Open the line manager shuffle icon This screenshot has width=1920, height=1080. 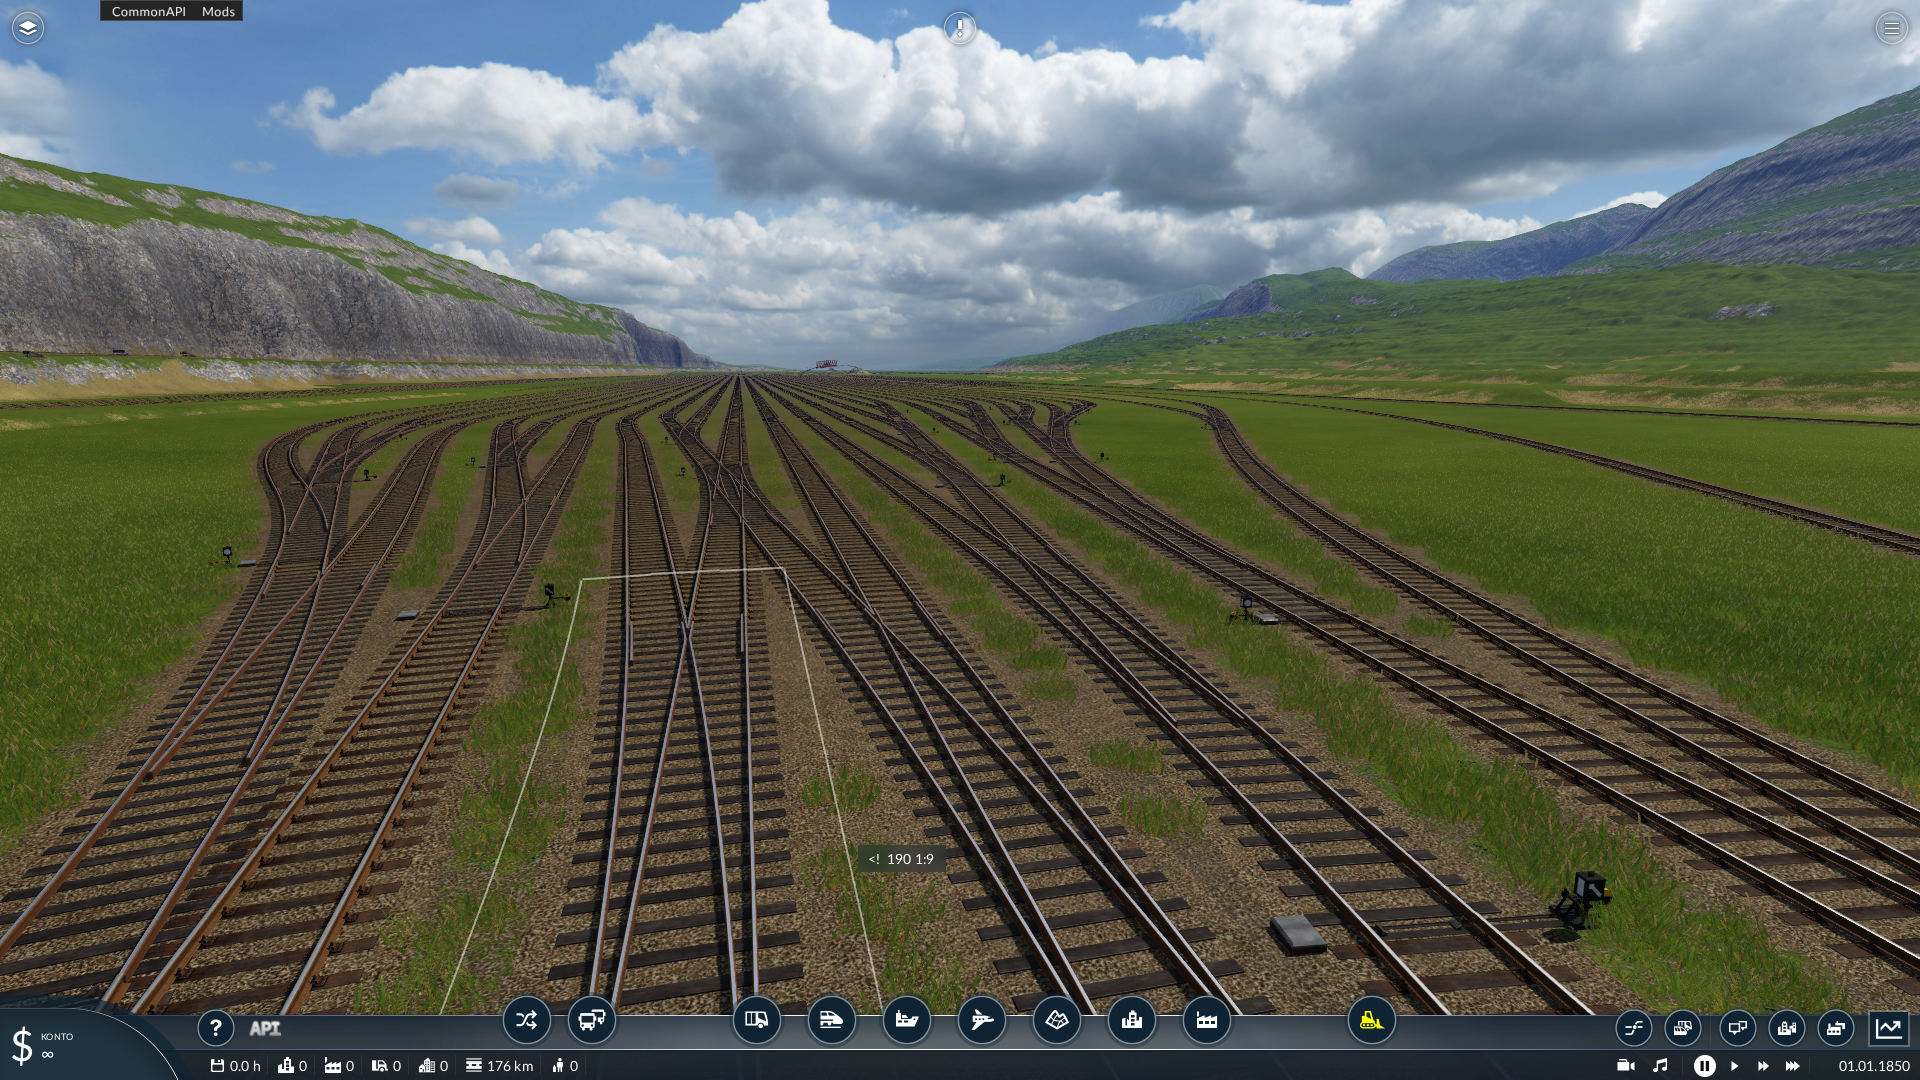[526, 1020]
